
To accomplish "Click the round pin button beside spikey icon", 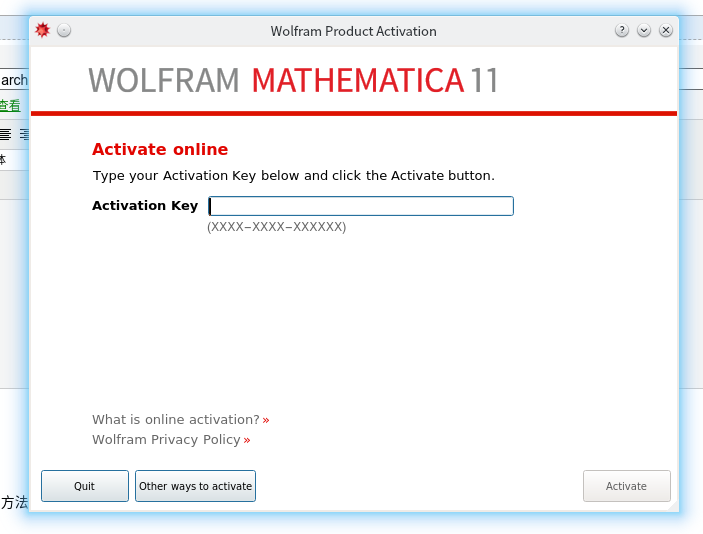I will click(x=64, y=30).
